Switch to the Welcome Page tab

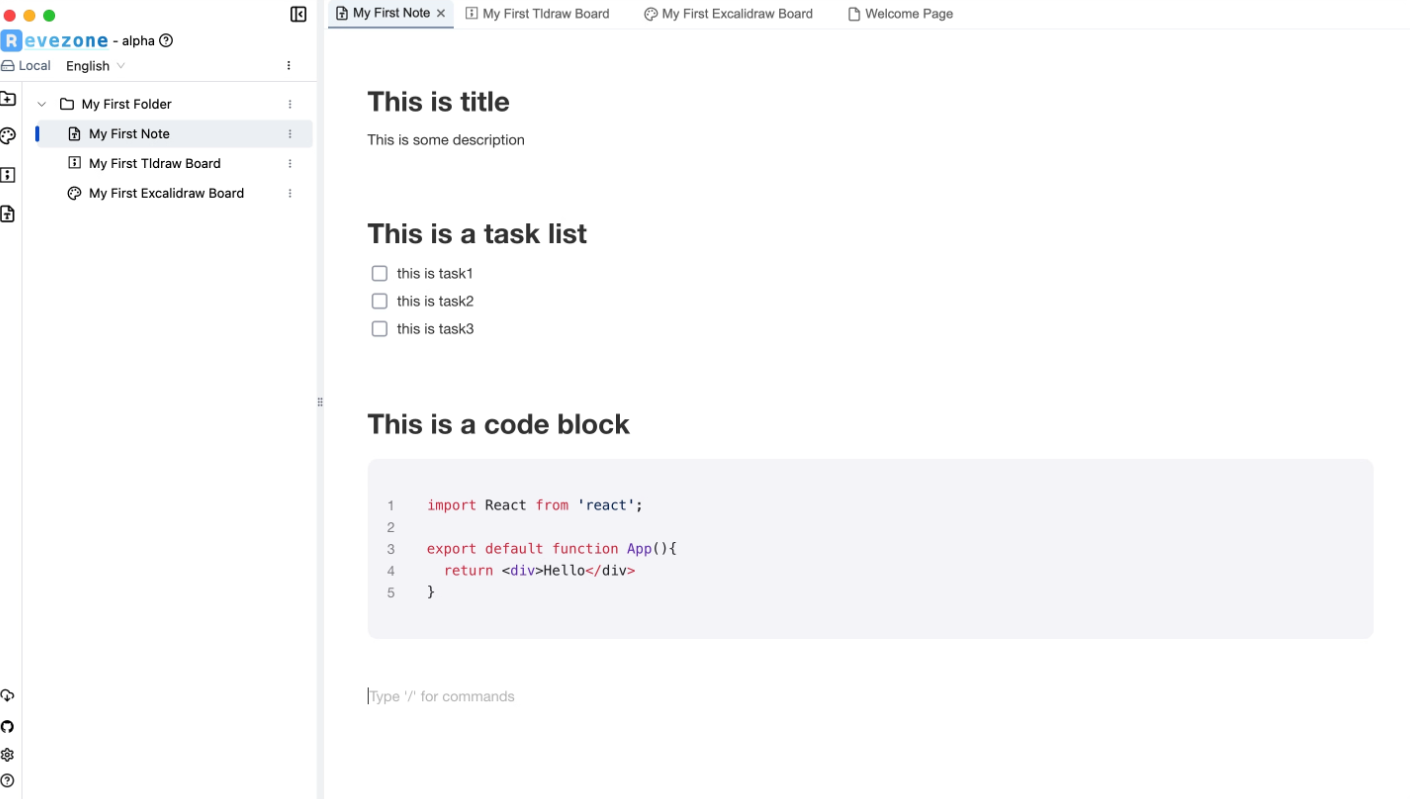coord(900,14)
